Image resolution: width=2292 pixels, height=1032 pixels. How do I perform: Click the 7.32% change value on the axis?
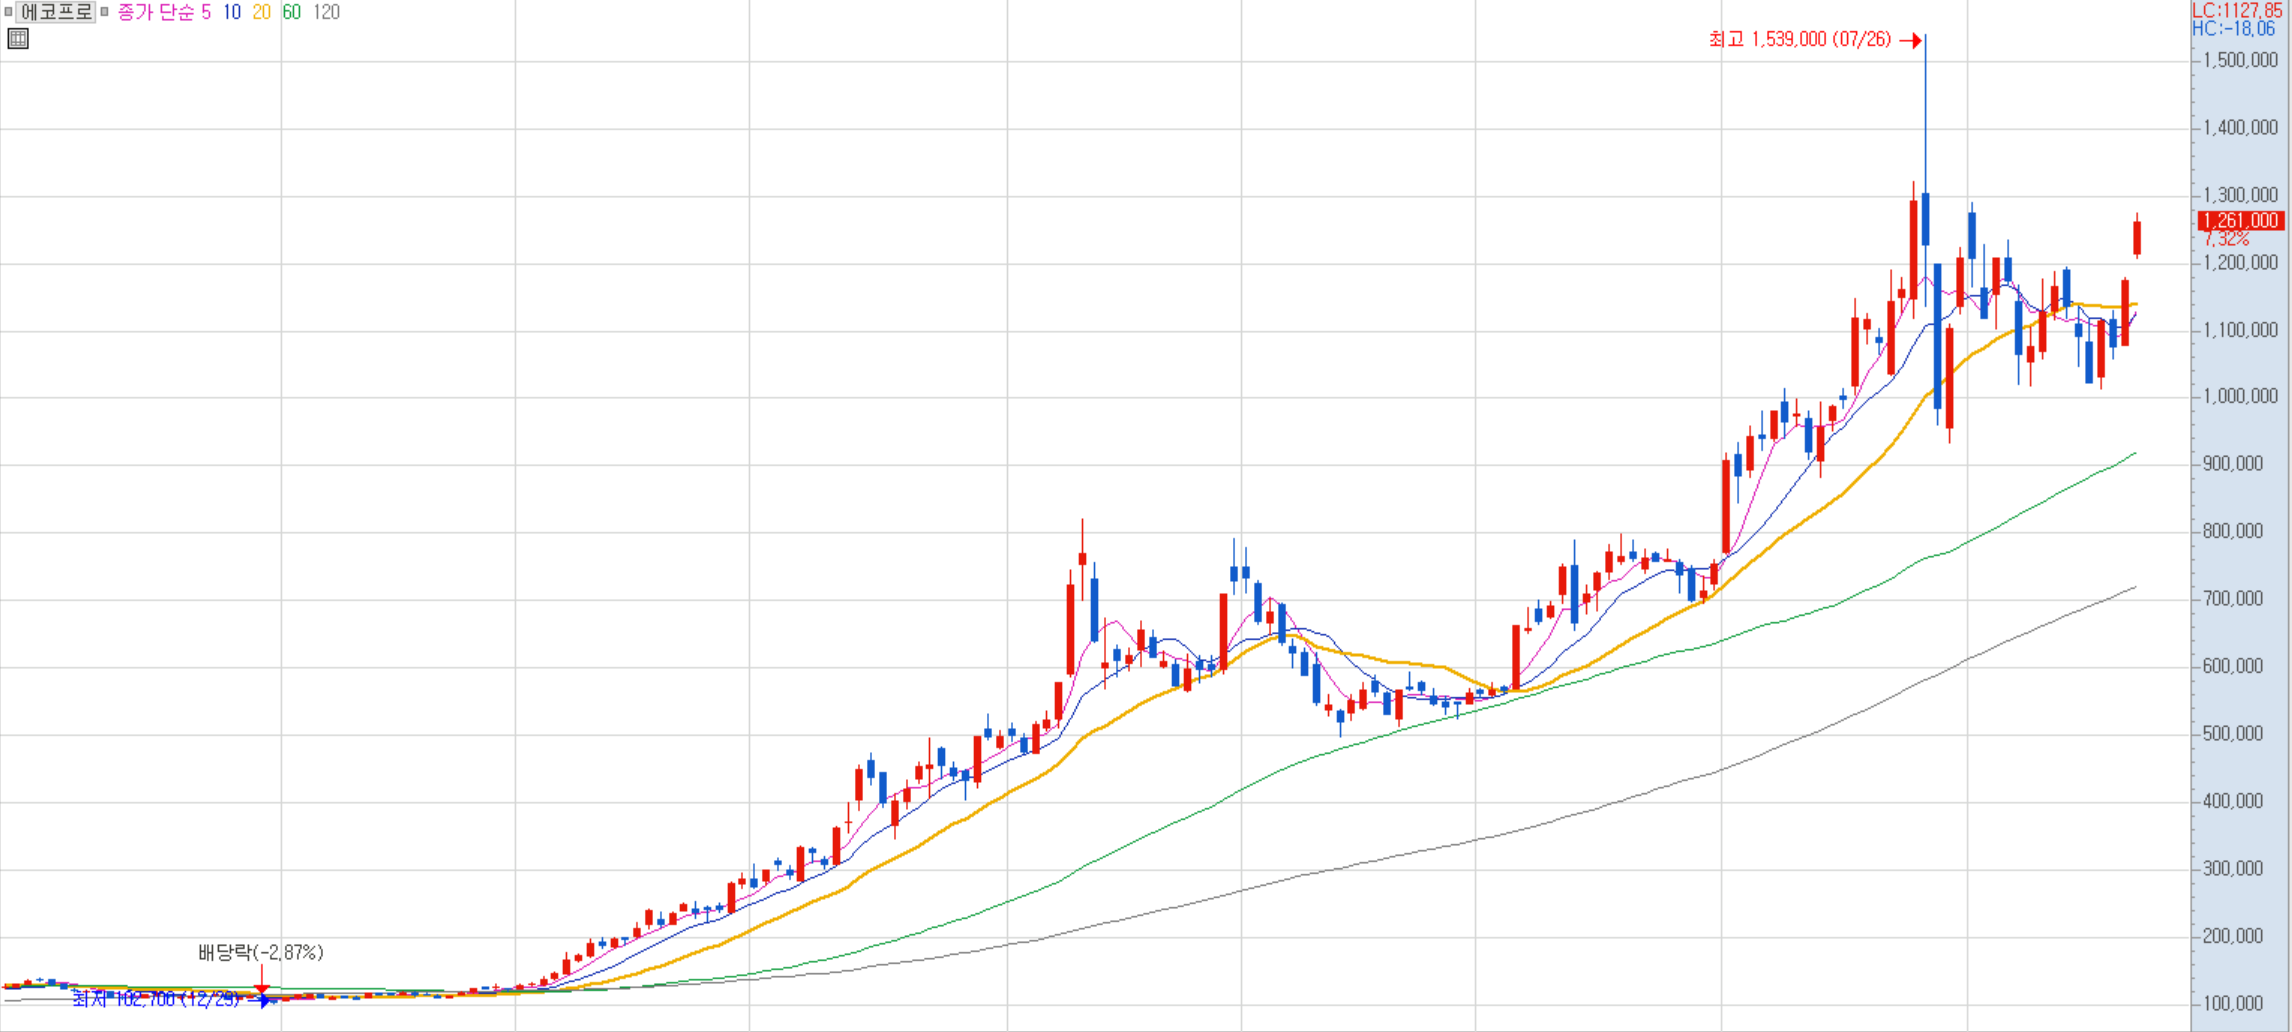[x=2226, y=239]
